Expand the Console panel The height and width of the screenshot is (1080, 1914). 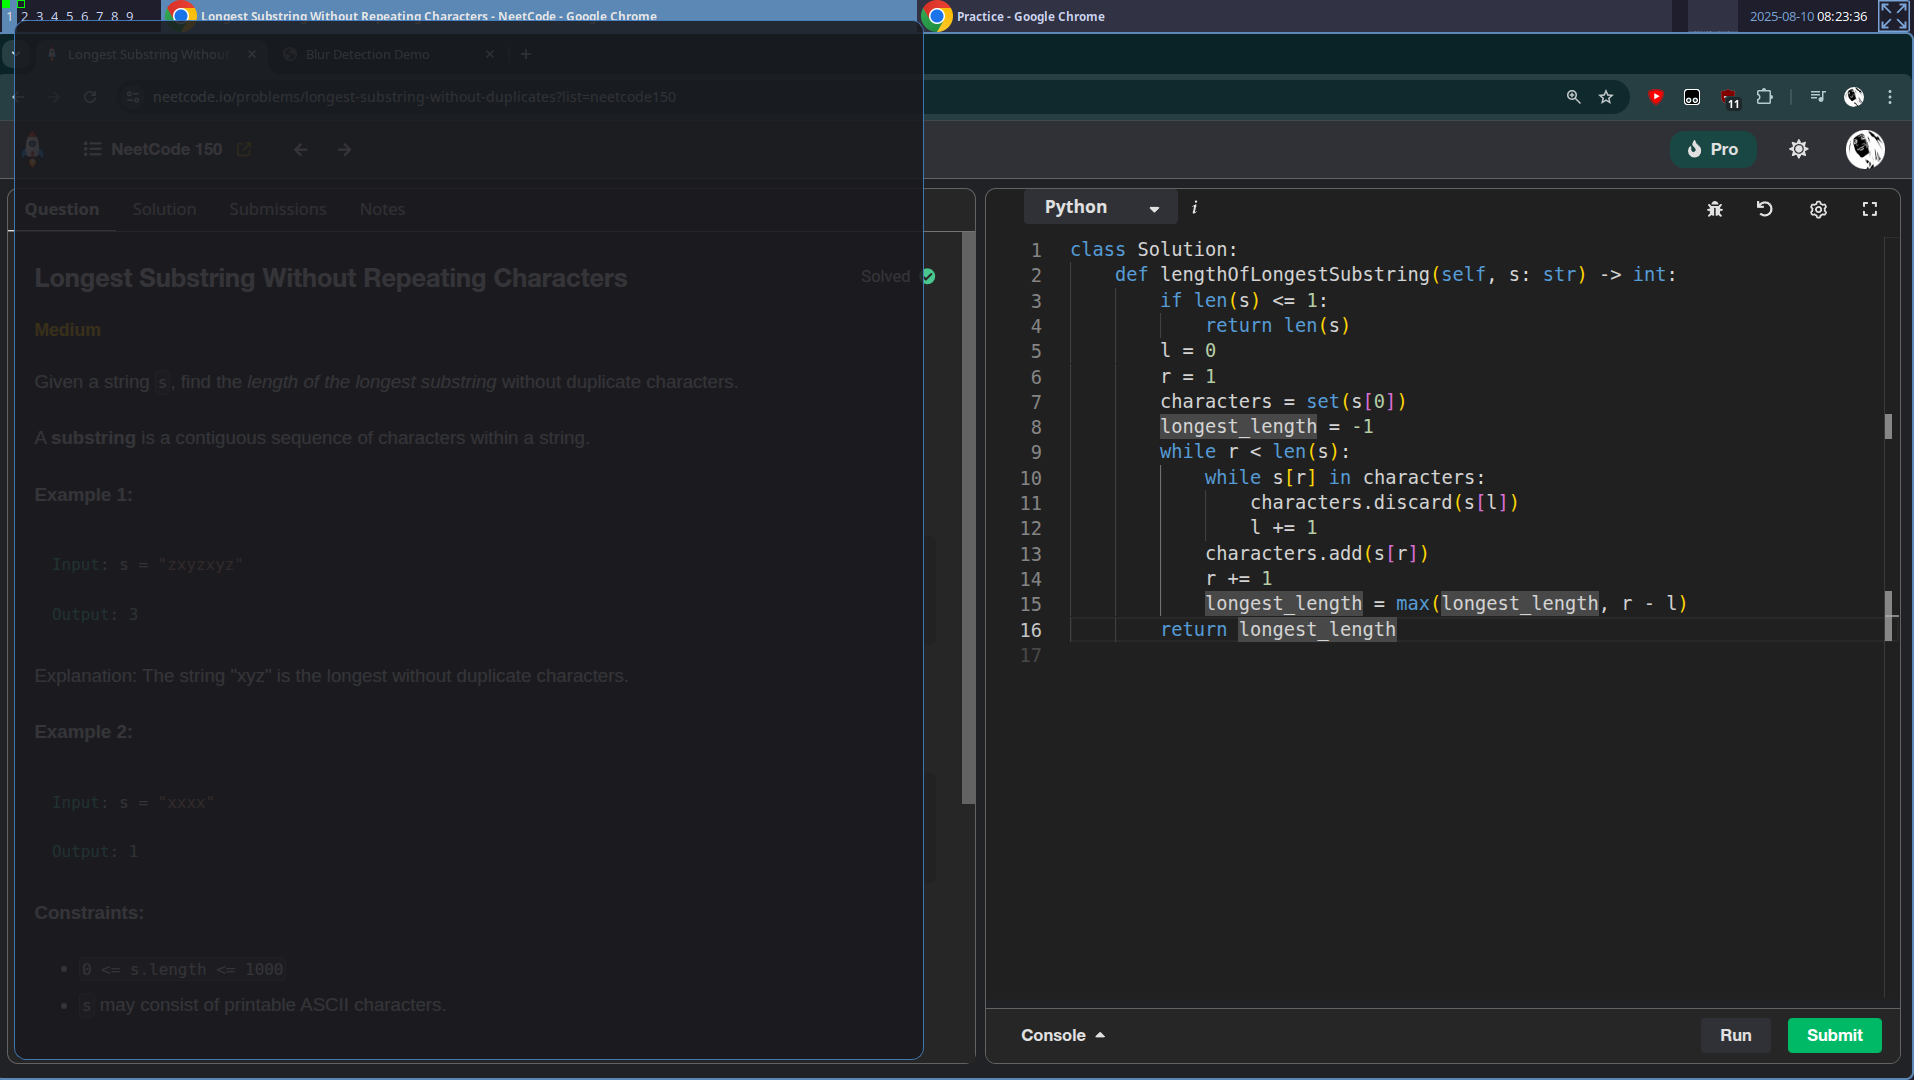coord(1062,1035)
